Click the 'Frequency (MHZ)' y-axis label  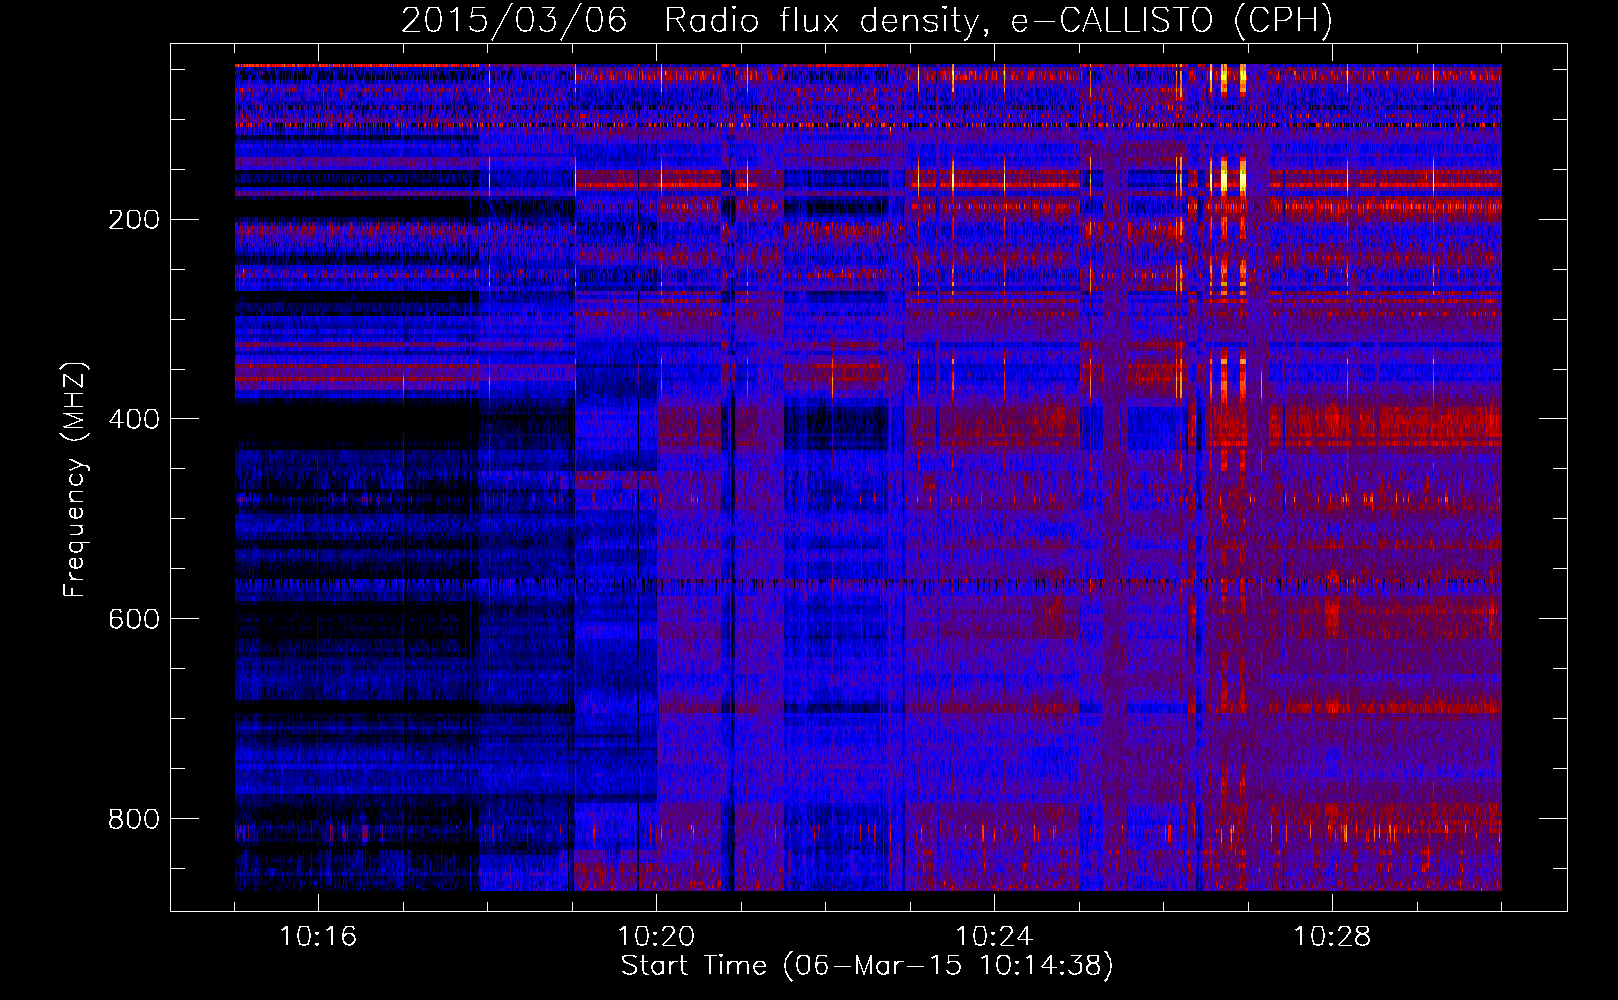(x=75, y=480)
